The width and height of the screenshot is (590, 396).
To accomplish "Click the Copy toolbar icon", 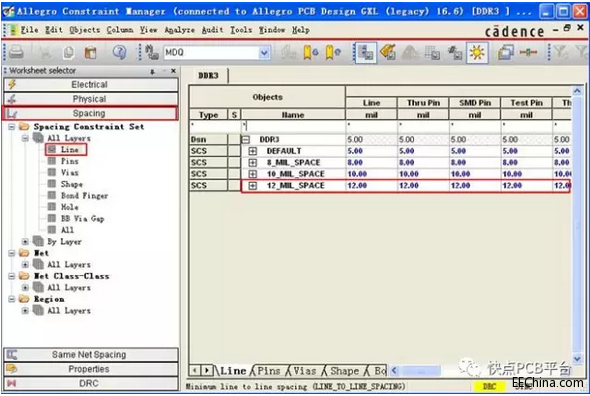I will pos(68,52).
